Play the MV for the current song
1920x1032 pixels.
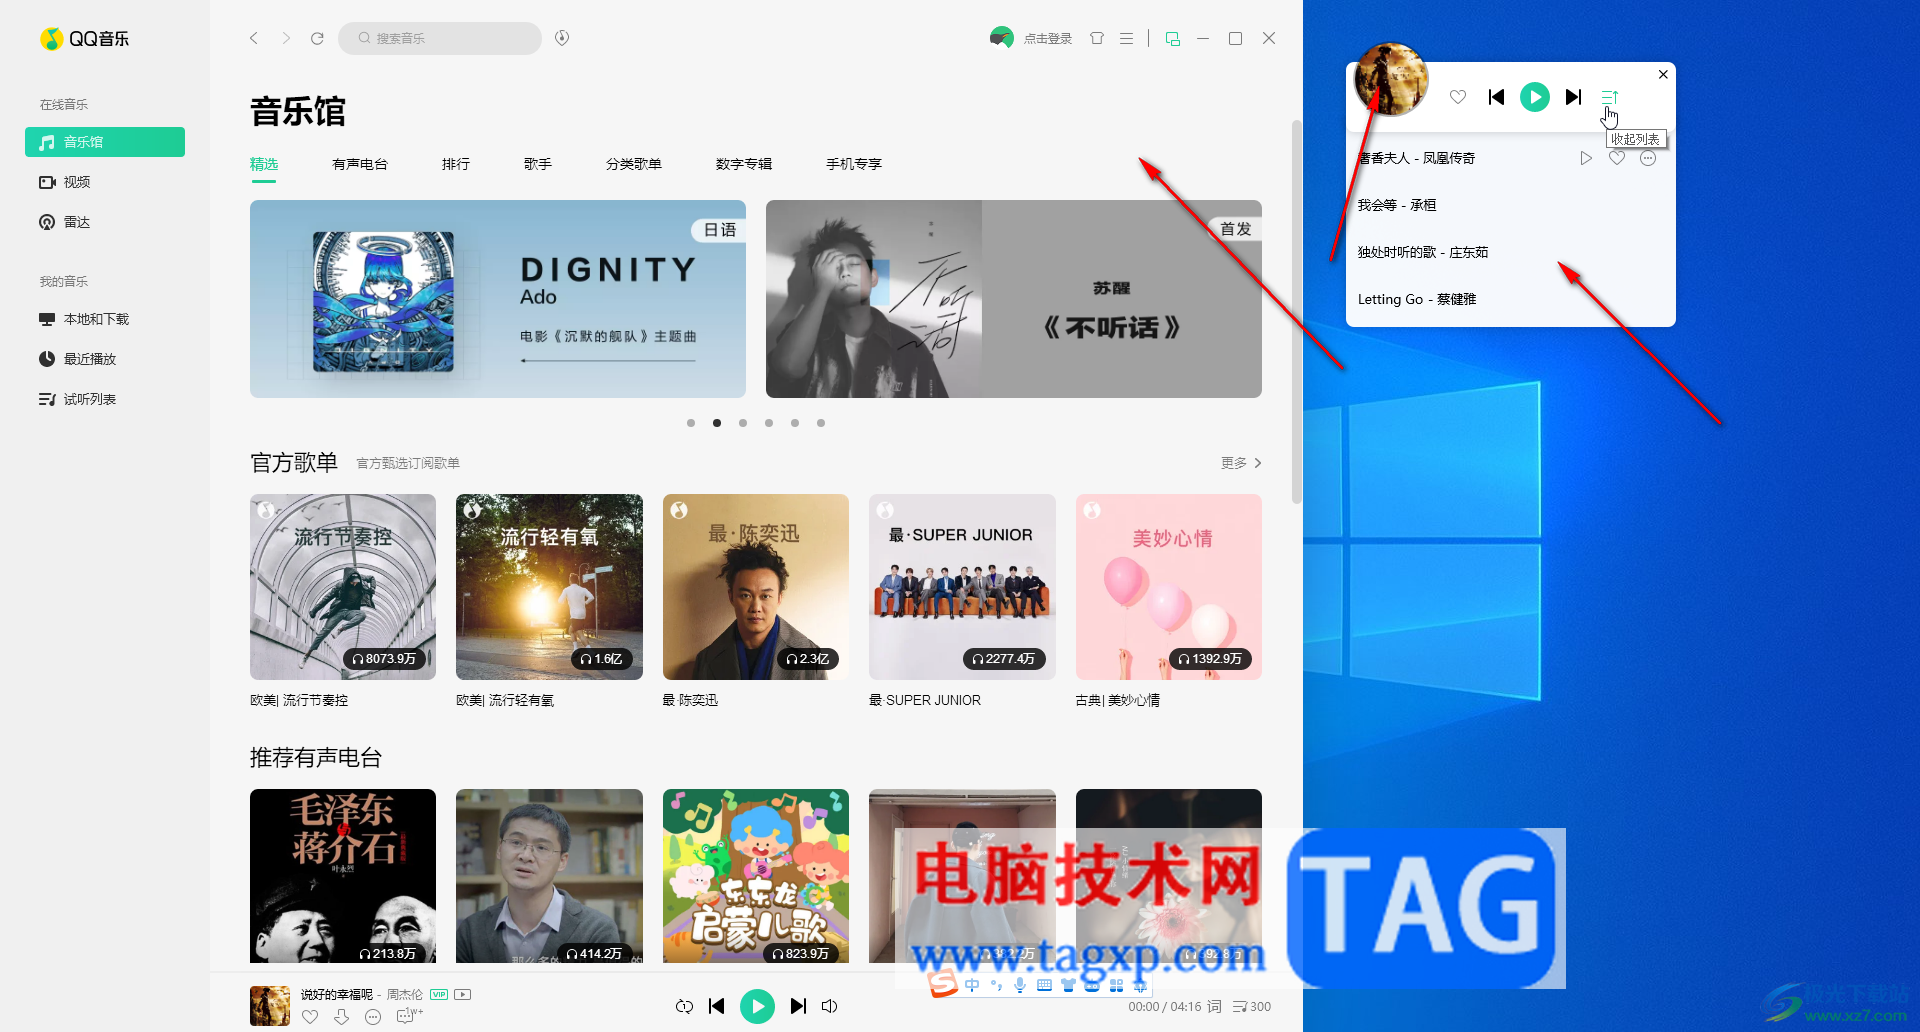(462, 995)
